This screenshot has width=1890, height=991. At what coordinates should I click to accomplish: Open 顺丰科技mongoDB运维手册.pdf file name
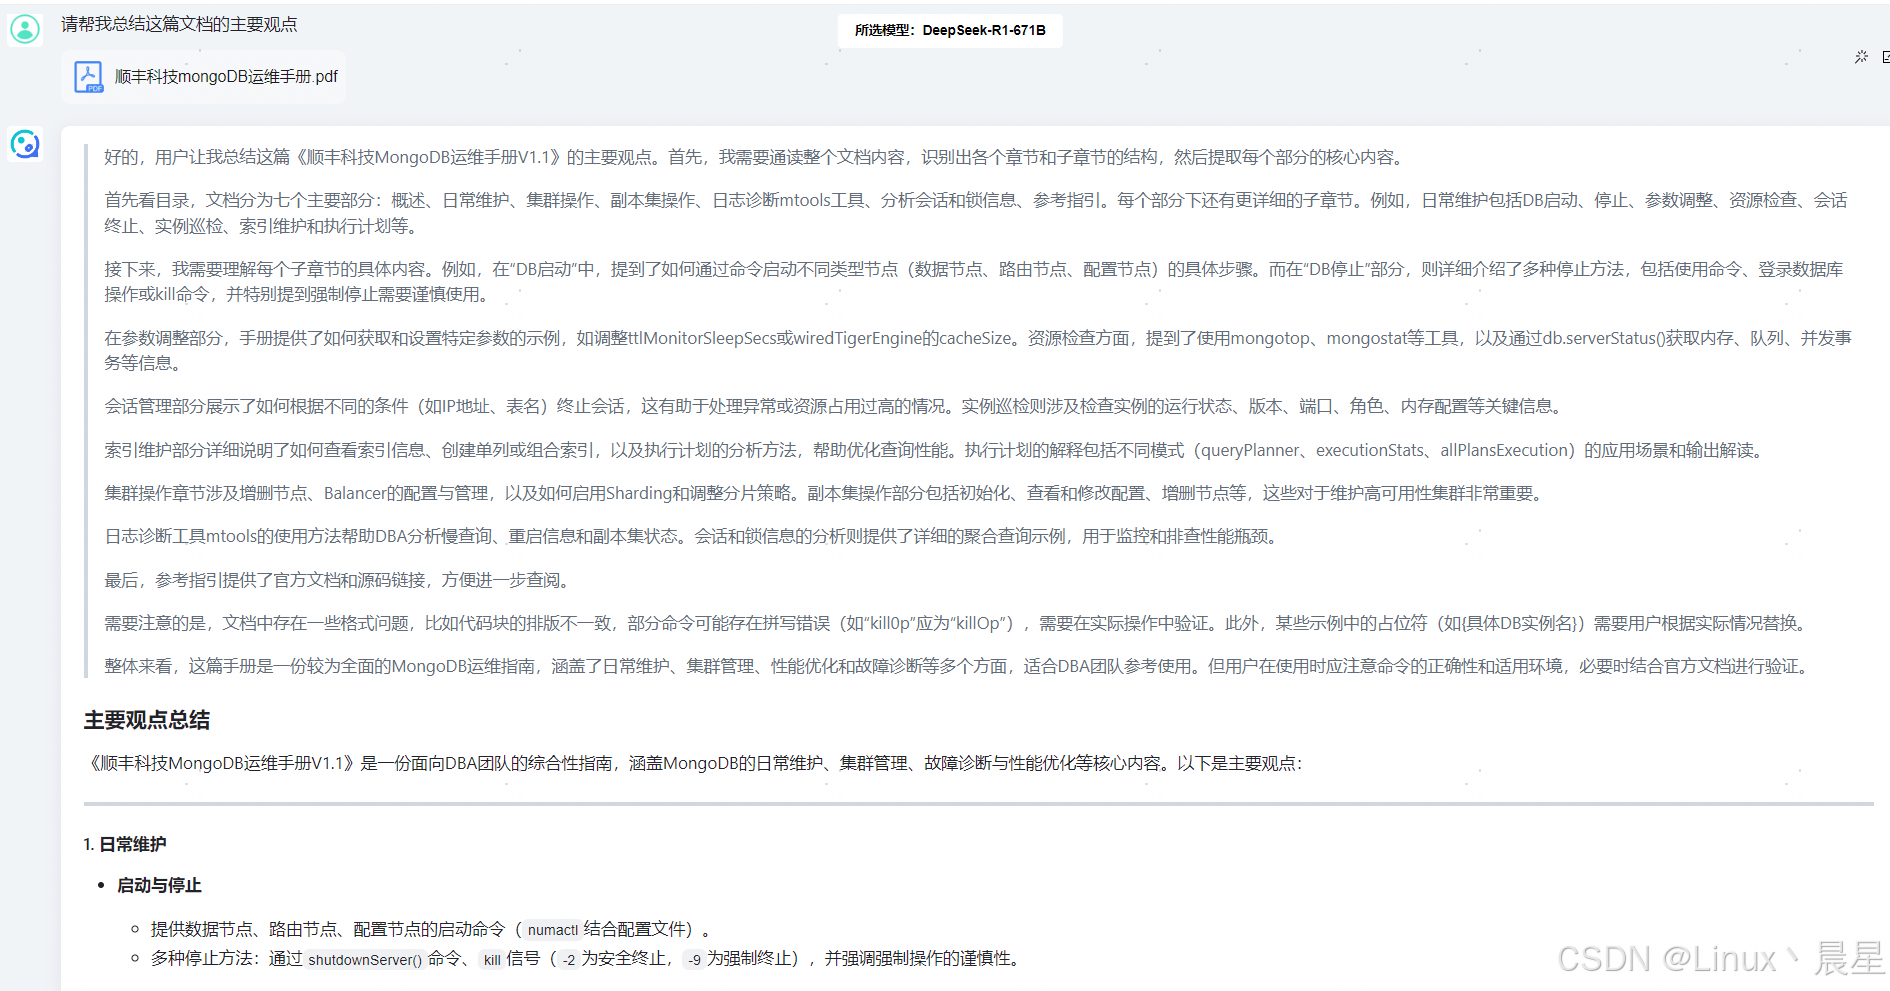[x=226, y=77]
